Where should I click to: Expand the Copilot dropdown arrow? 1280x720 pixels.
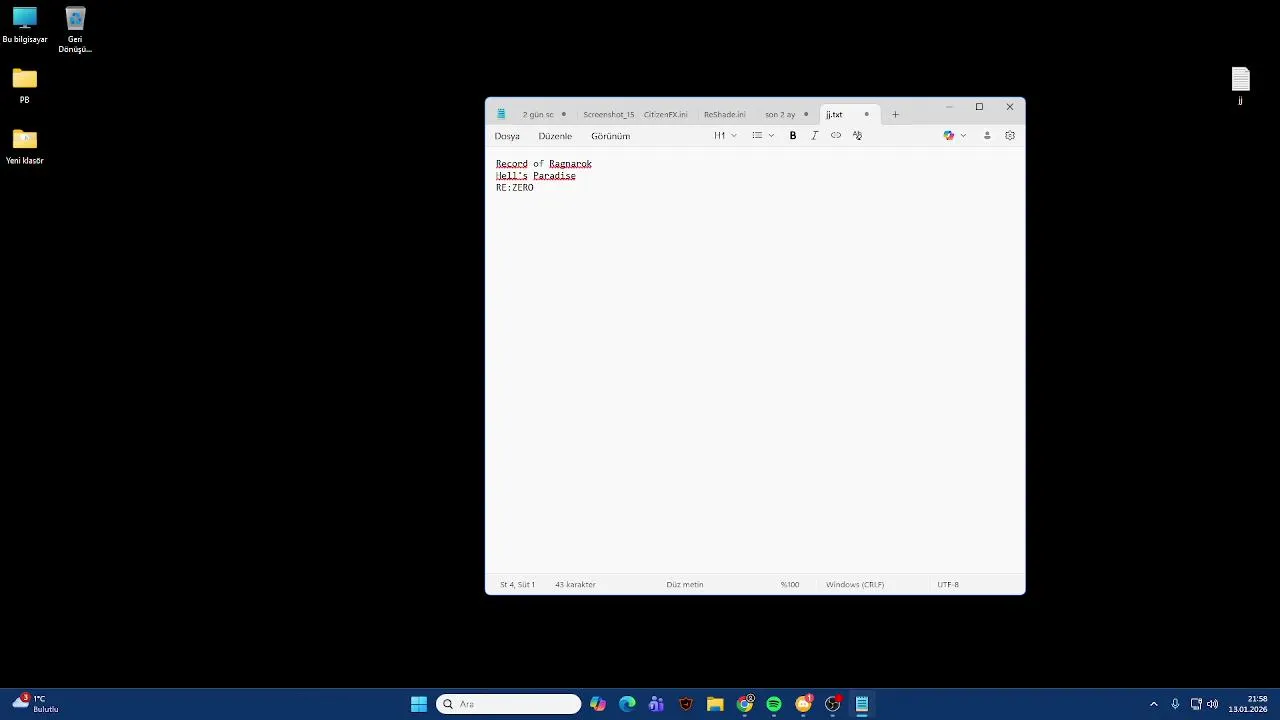coord(963,136)
